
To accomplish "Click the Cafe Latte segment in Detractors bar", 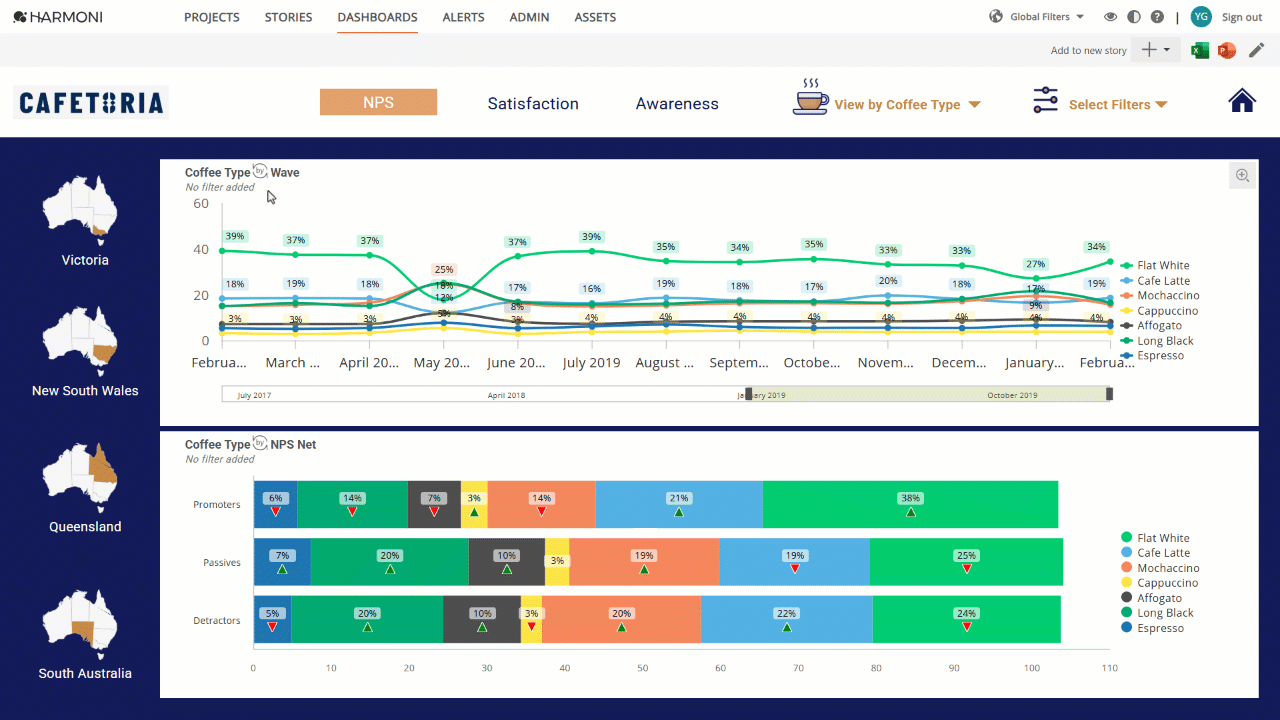I will click(x=787, y=620).
